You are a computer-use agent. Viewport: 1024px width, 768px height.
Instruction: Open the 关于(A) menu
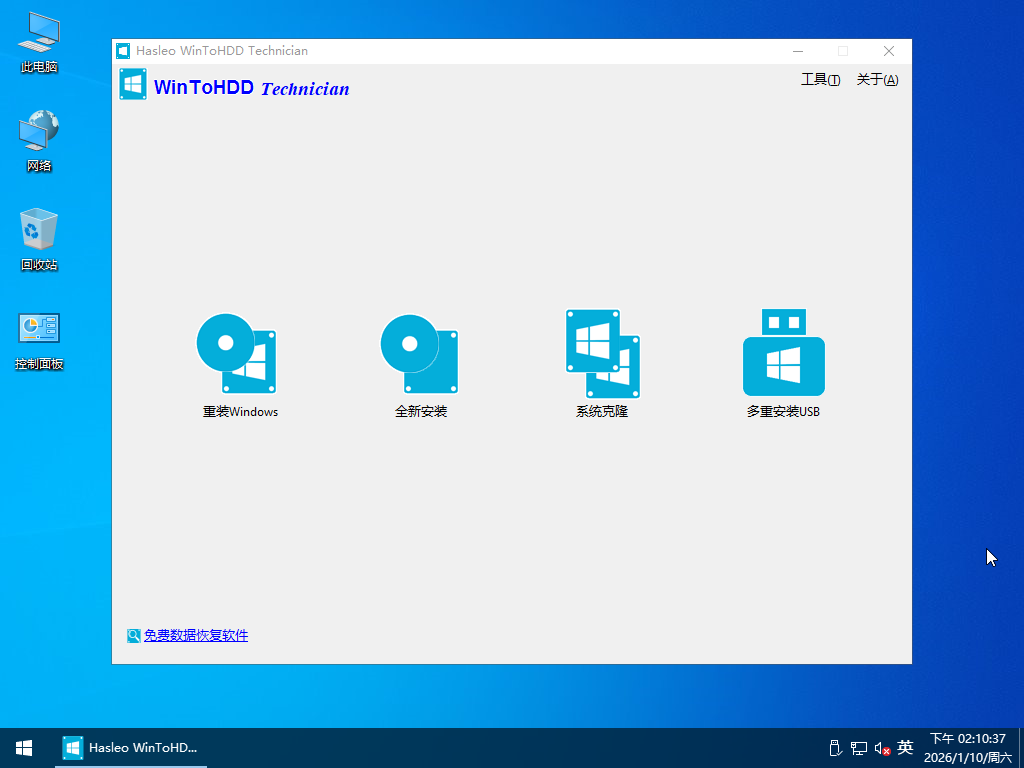877,80
